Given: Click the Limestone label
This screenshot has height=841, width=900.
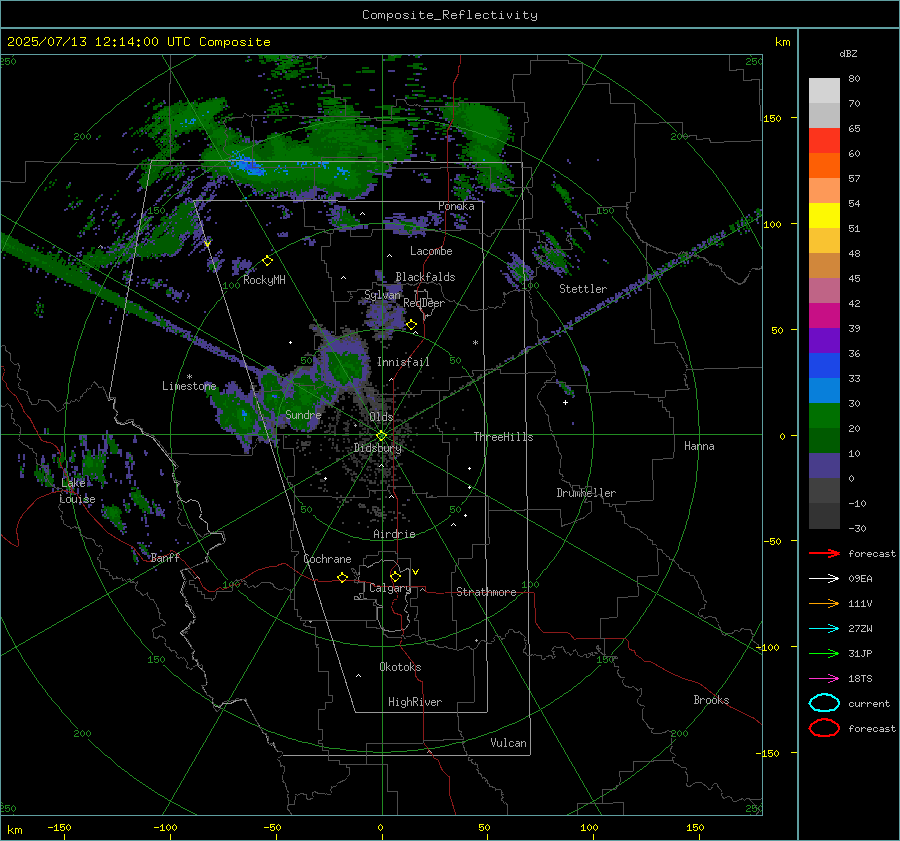Looking at the screenshot, I should point(189,386).
